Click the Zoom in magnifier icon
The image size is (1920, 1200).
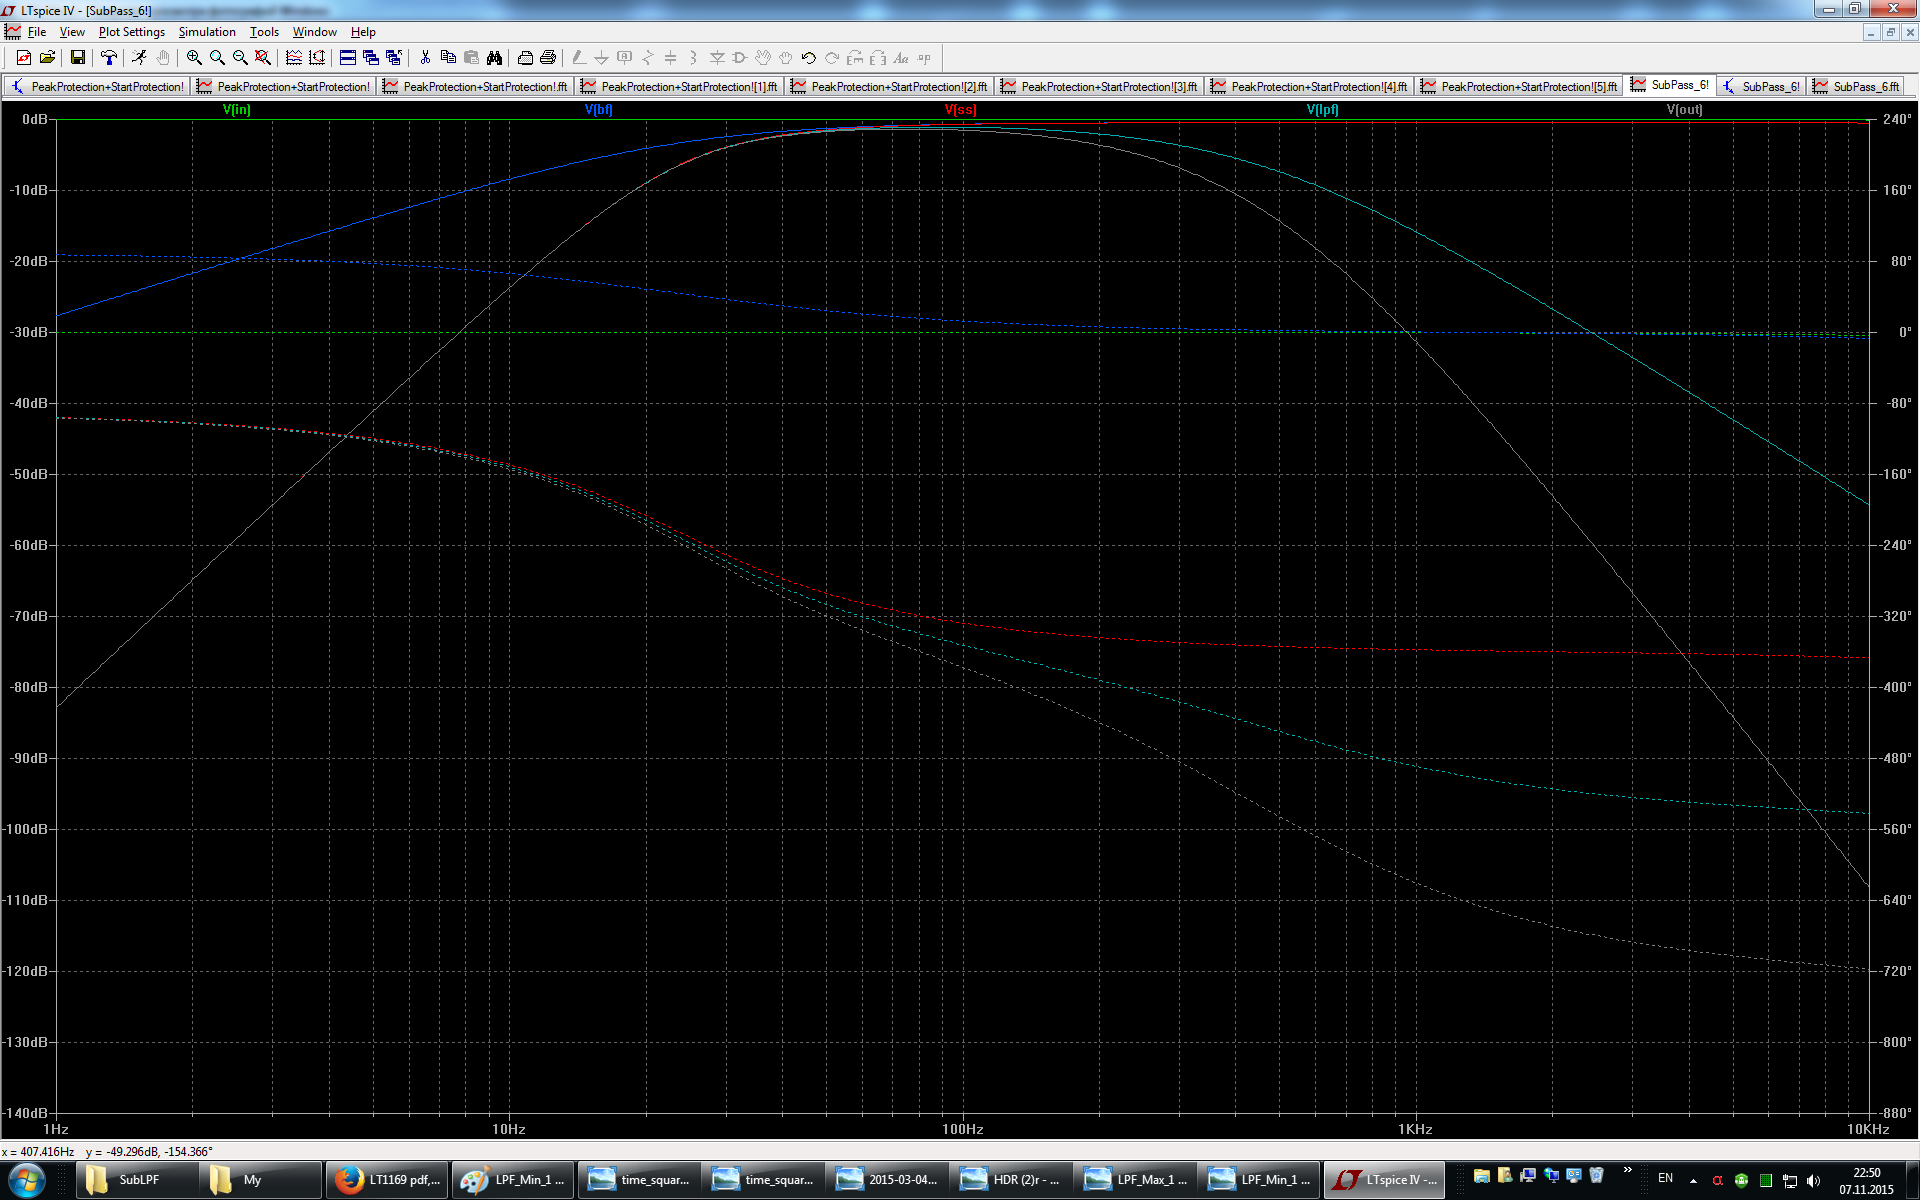[x=194, y=58]
